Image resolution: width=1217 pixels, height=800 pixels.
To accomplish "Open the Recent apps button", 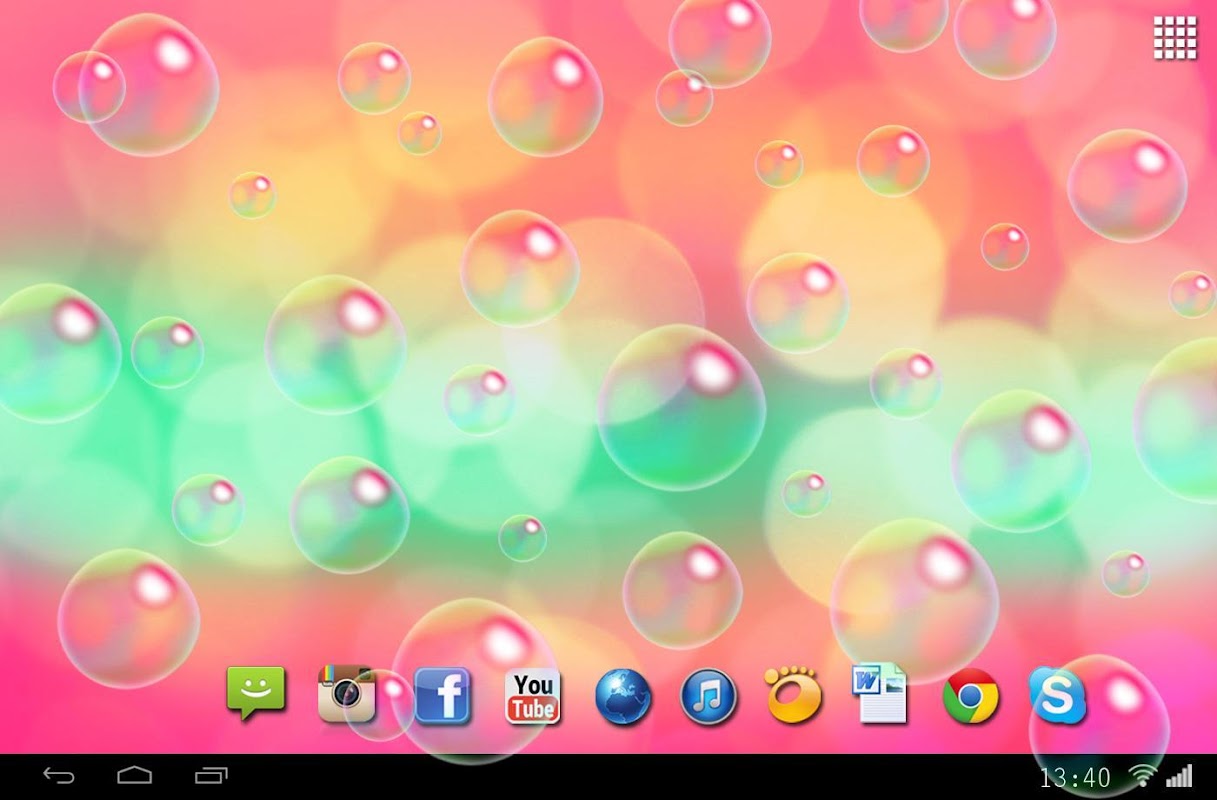I will point(211,775).
